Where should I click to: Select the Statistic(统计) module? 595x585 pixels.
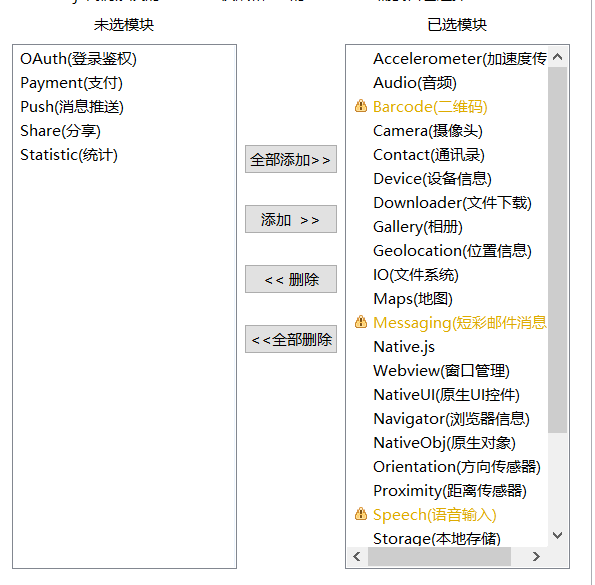[x=69, y=155]
